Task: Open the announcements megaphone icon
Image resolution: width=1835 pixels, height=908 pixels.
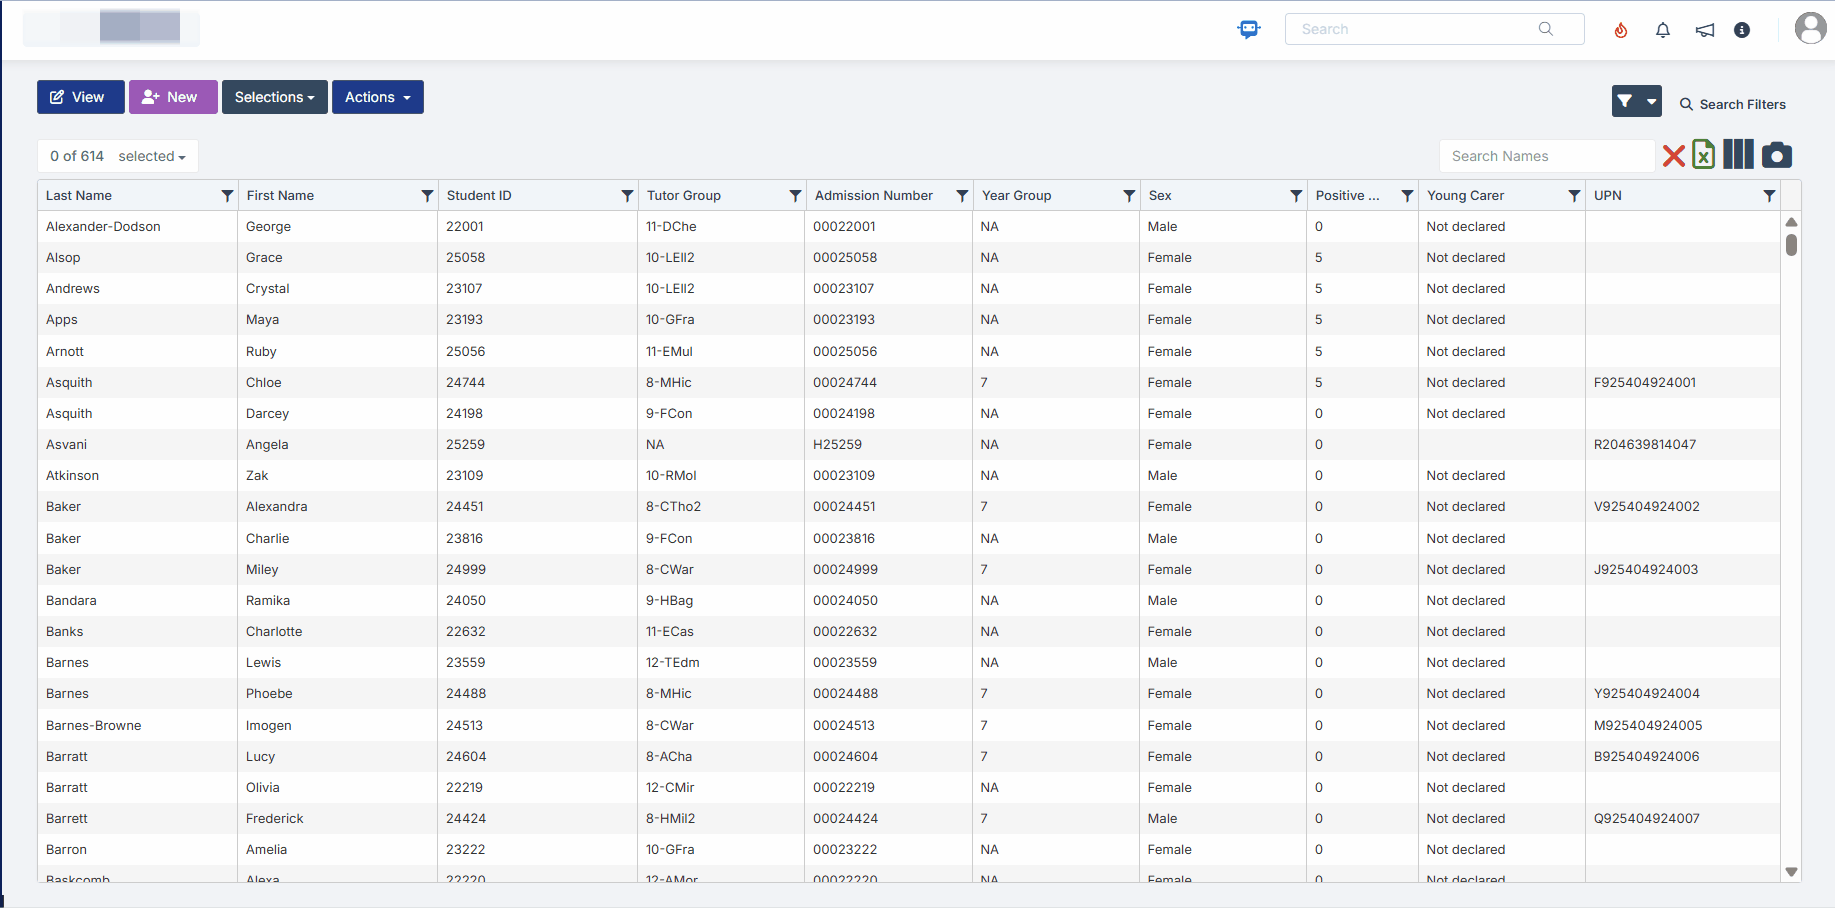Action: pyautogui.click(x=1705, y=30)
